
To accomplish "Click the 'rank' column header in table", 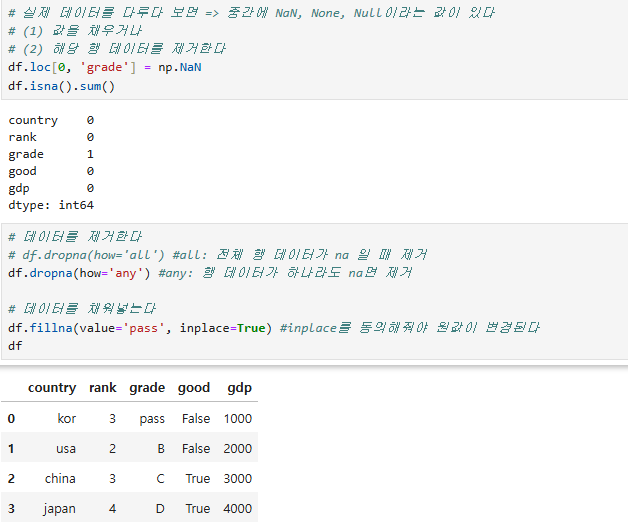I will click(103, 388).
